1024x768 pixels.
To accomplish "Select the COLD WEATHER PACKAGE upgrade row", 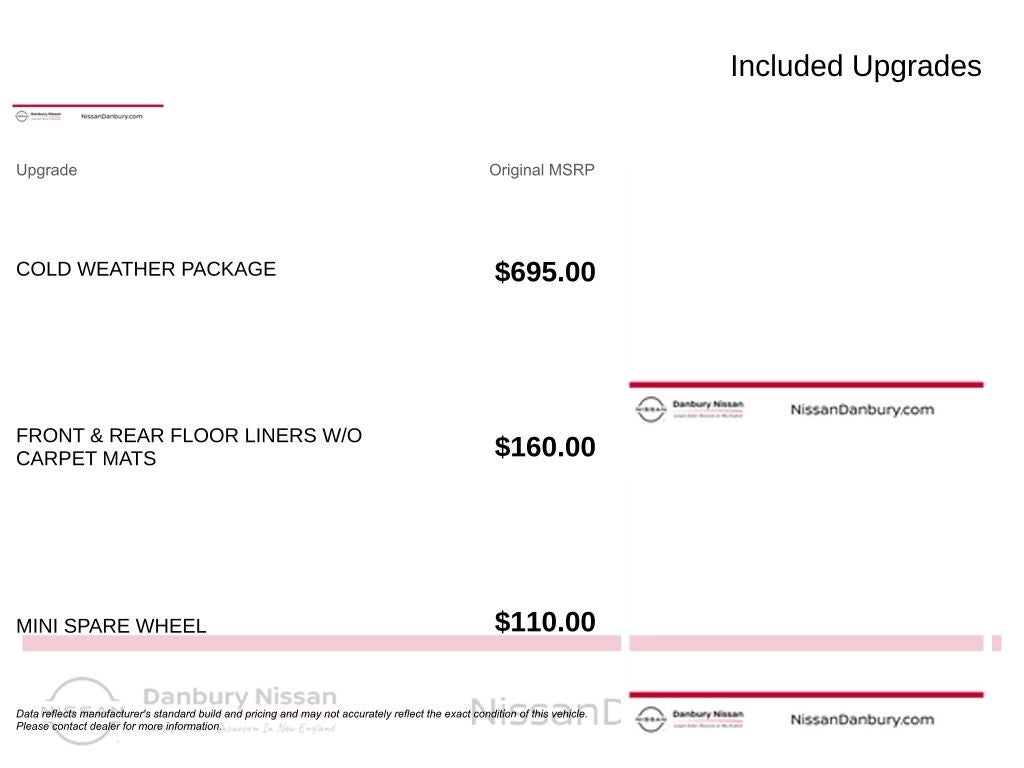I will click(146, 269).
